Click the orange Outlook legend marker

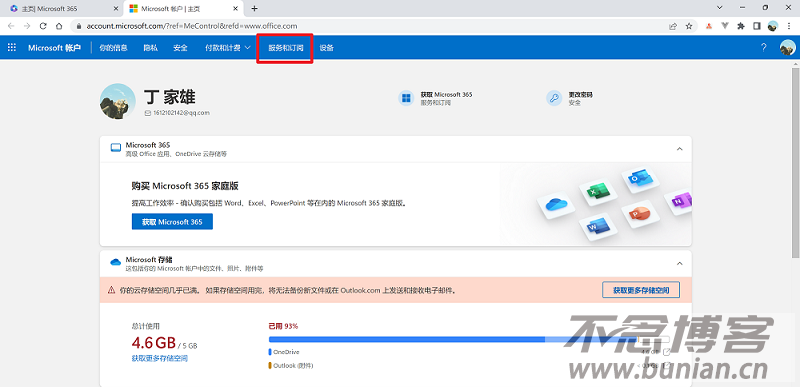tap(270, 366)
